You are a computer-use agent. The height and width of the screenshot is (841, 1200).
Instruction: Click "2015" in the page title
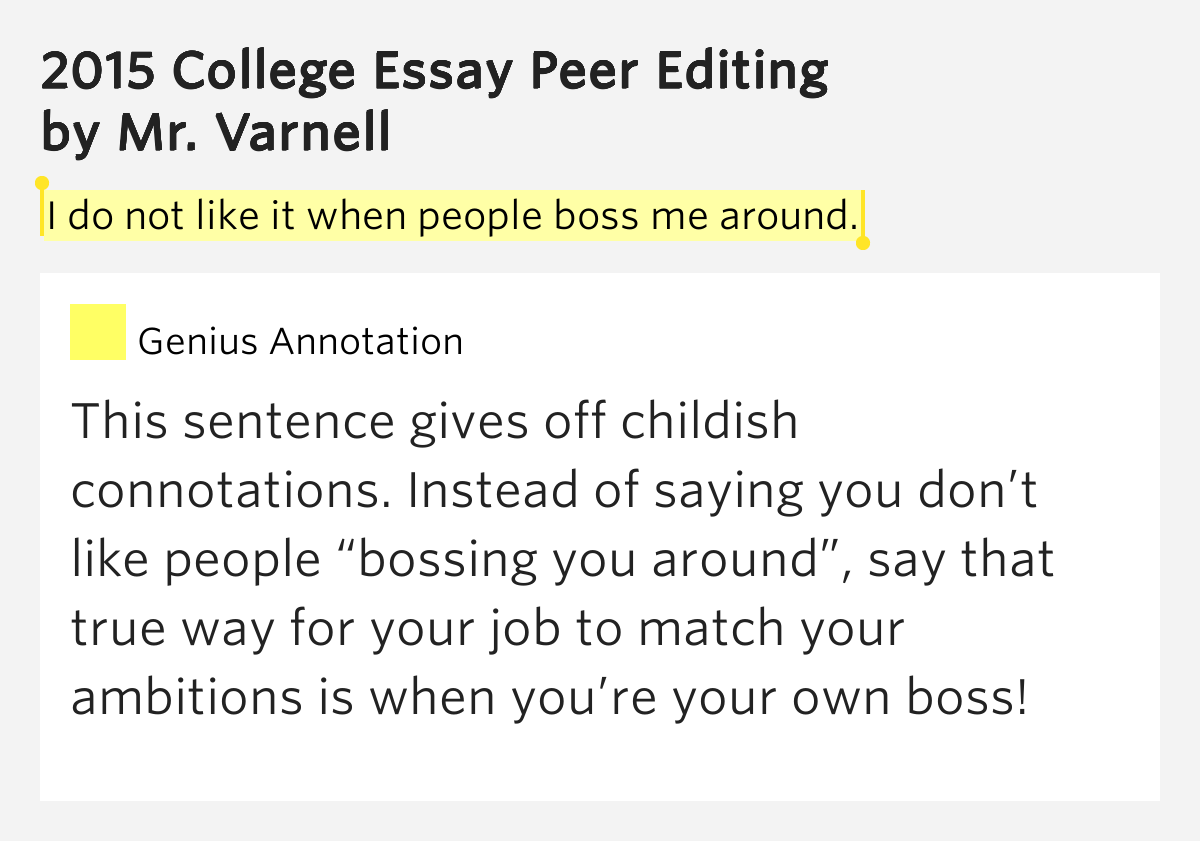click(x=99, y=71)
